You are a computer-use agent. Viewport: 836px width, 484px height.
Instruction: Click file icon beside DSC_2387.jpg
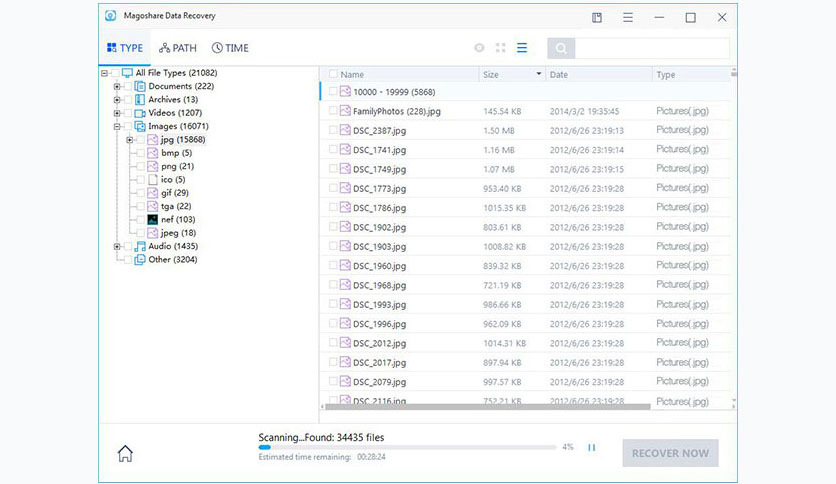coord(345,130)
